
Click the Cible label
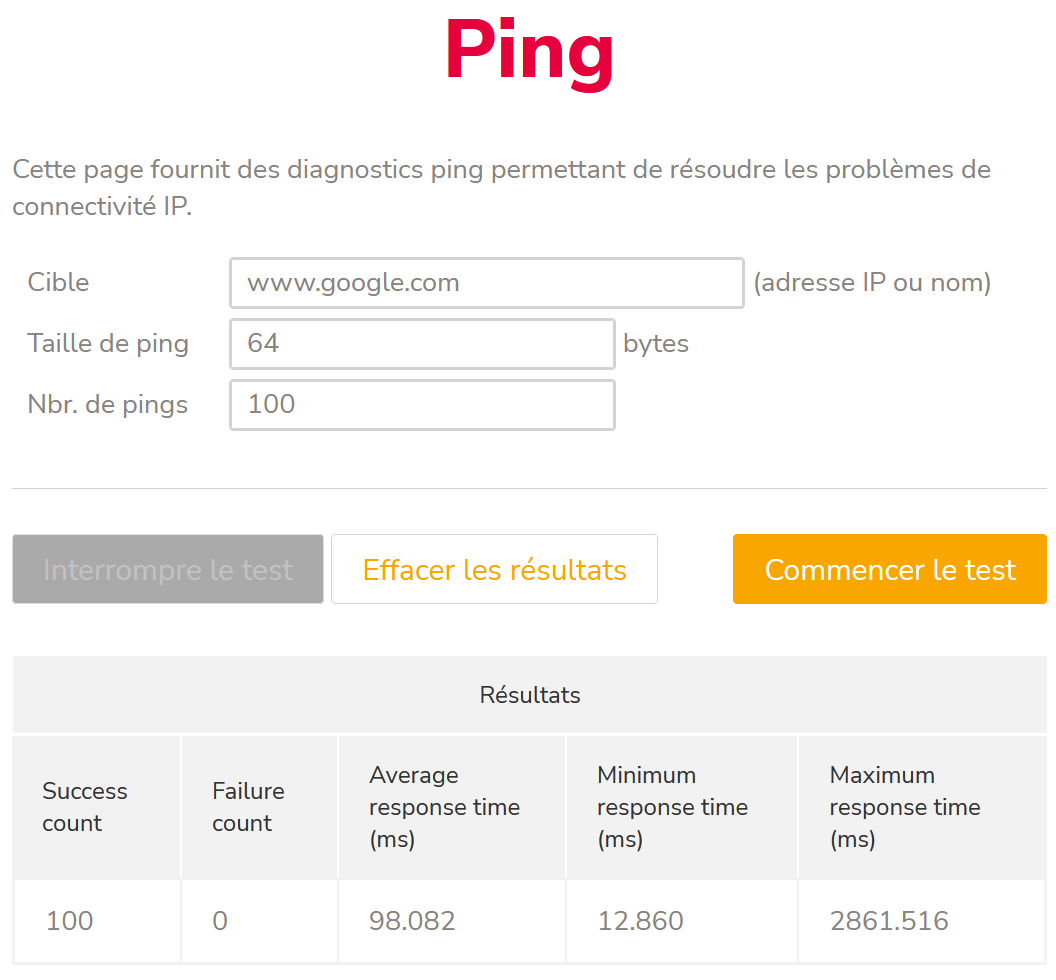59,283
